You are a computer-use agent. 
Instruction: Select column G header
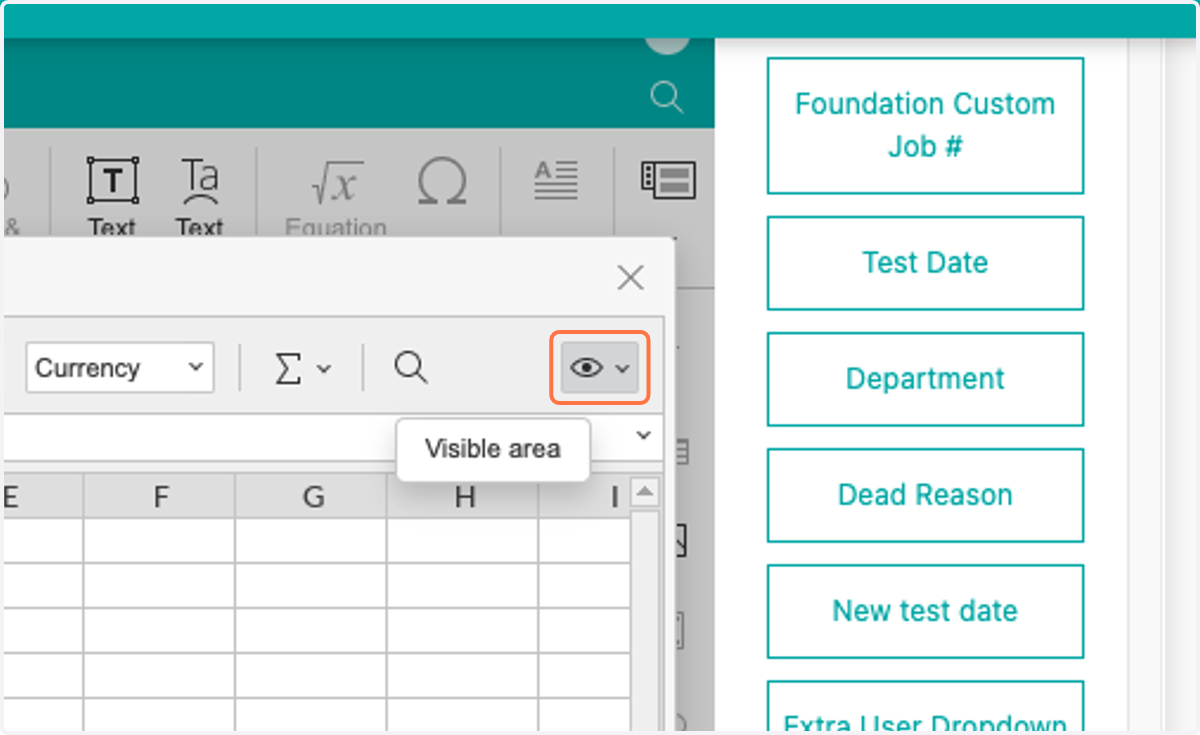coord(312,496)
